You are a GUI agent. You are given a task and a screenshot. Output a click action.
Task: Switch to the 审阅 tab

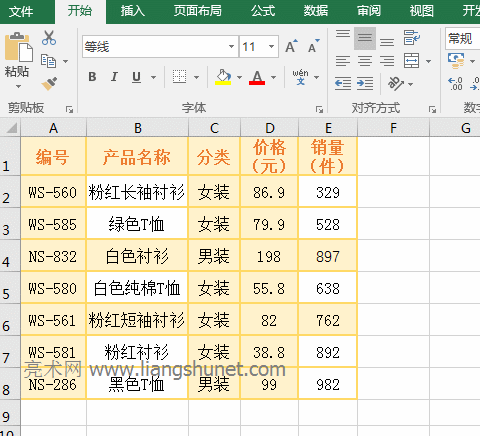(x=369, y=11)
